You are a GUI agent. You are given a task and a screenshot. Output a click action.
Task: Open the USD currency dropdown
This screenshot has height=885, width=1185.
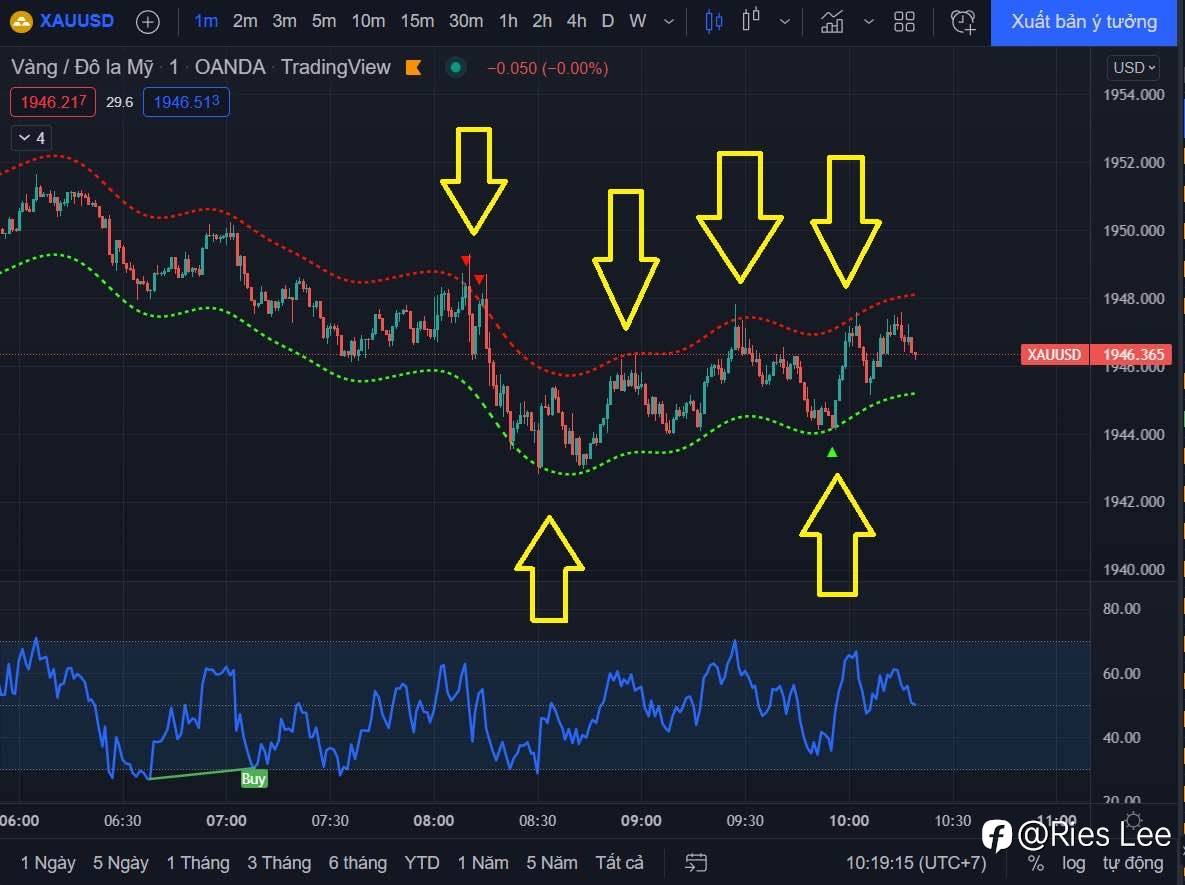click(1134, 67)
